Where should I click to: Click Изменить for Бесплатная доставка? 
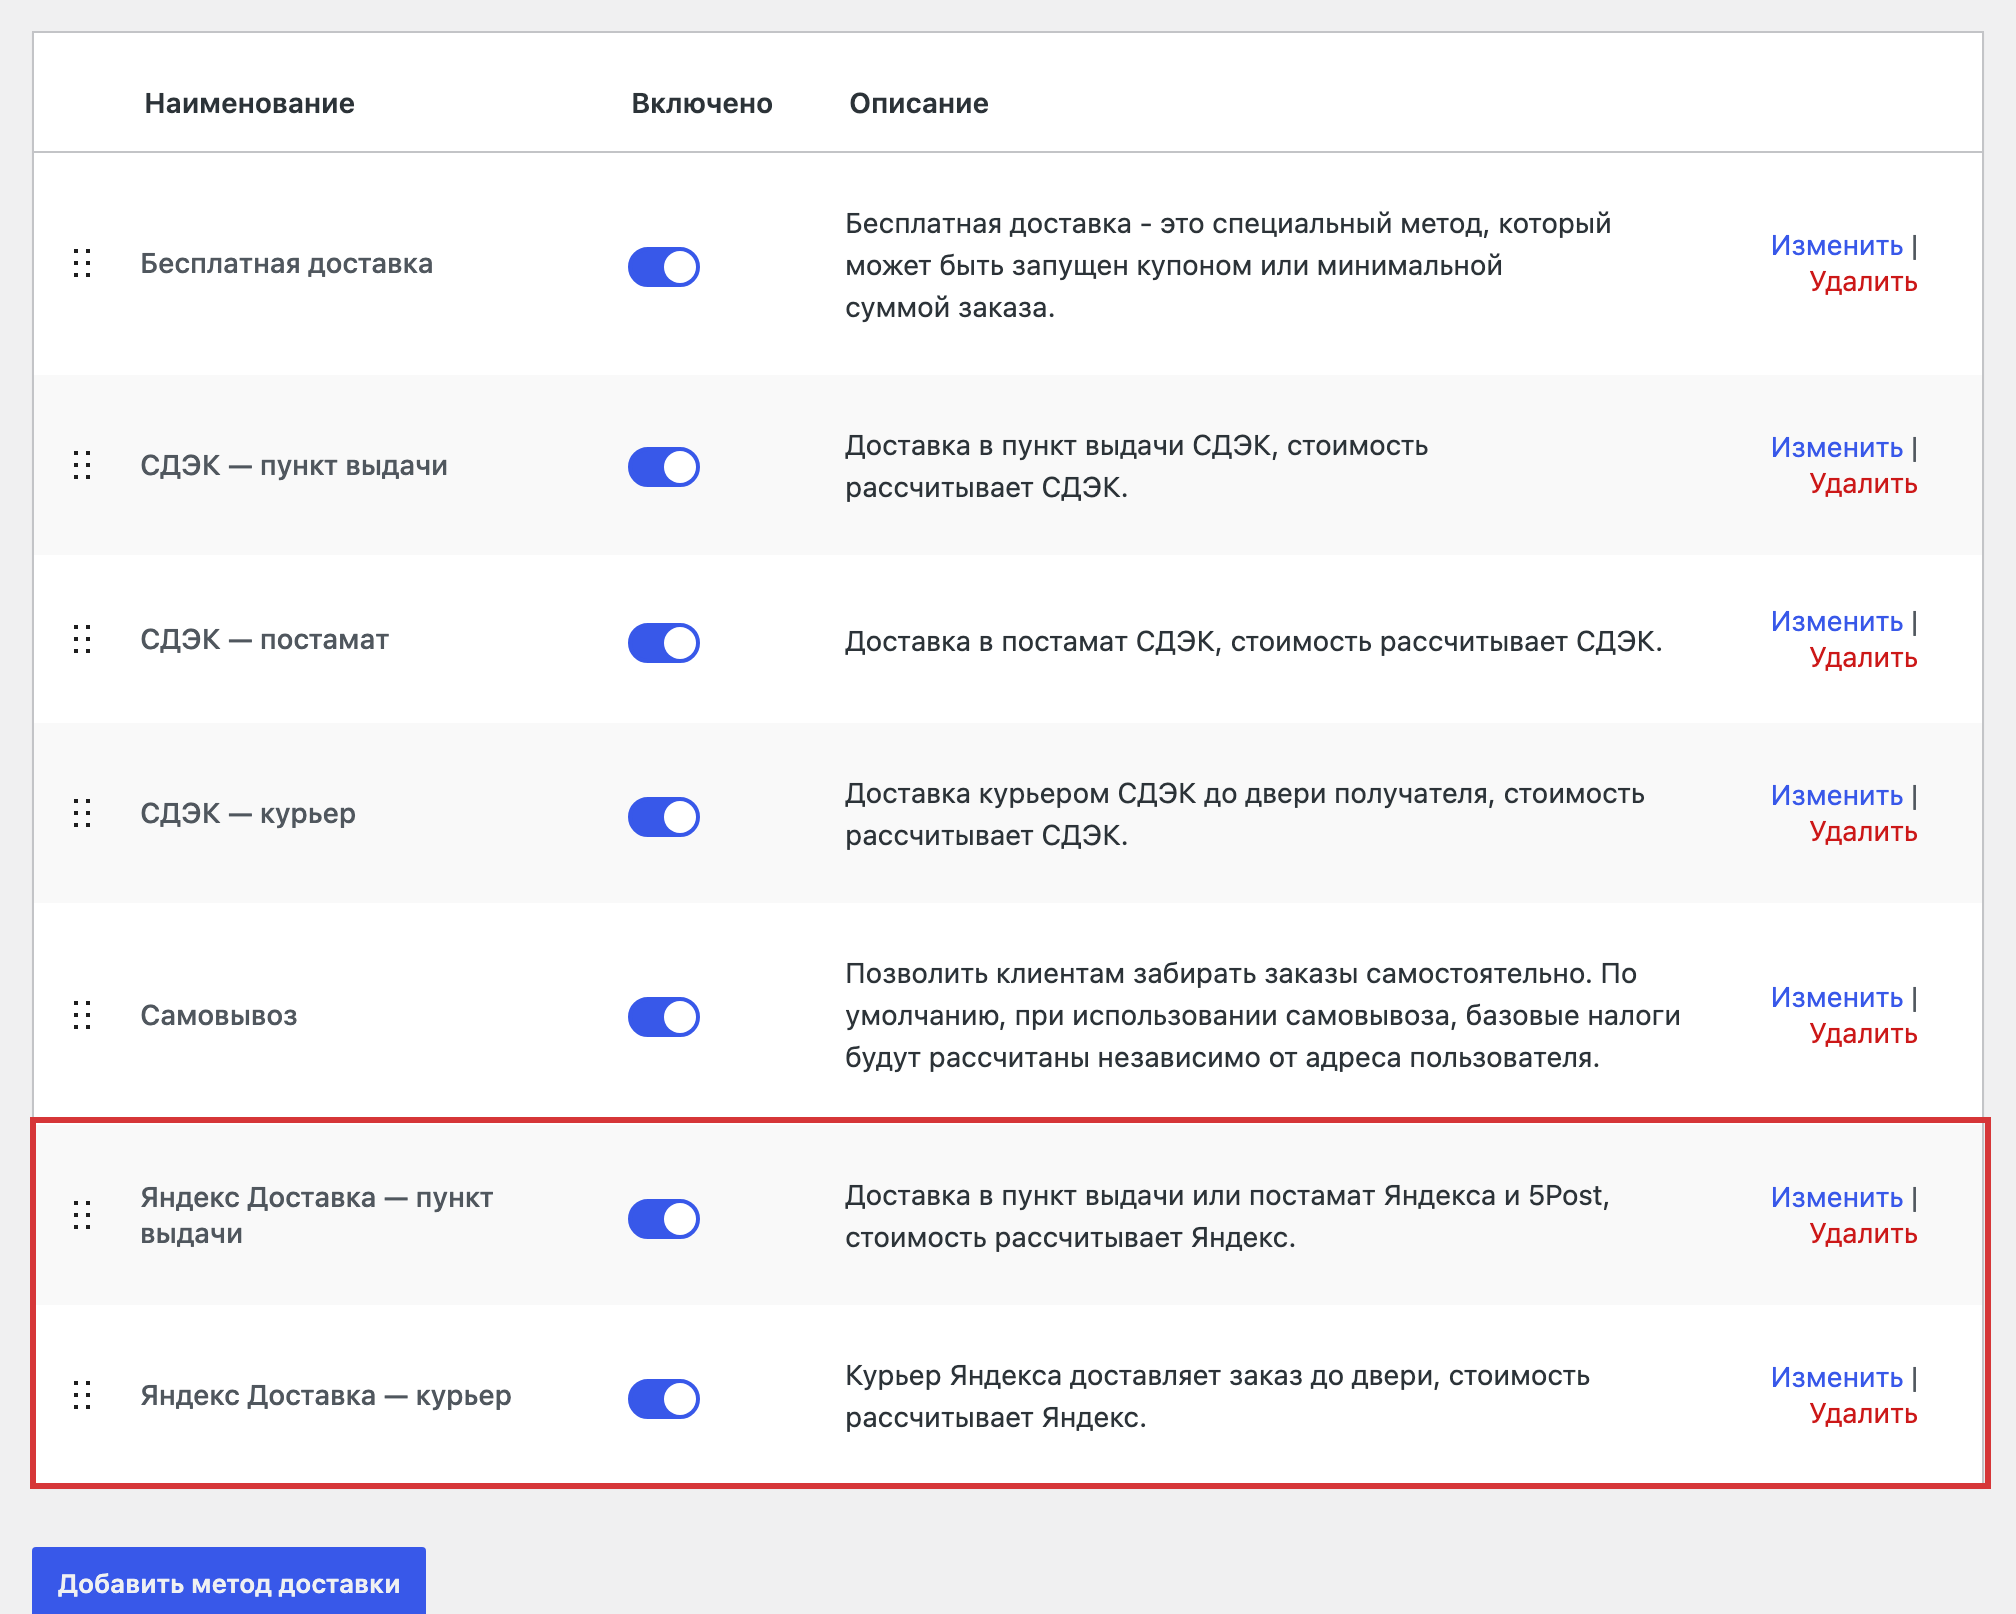[x=1836, y=246]
